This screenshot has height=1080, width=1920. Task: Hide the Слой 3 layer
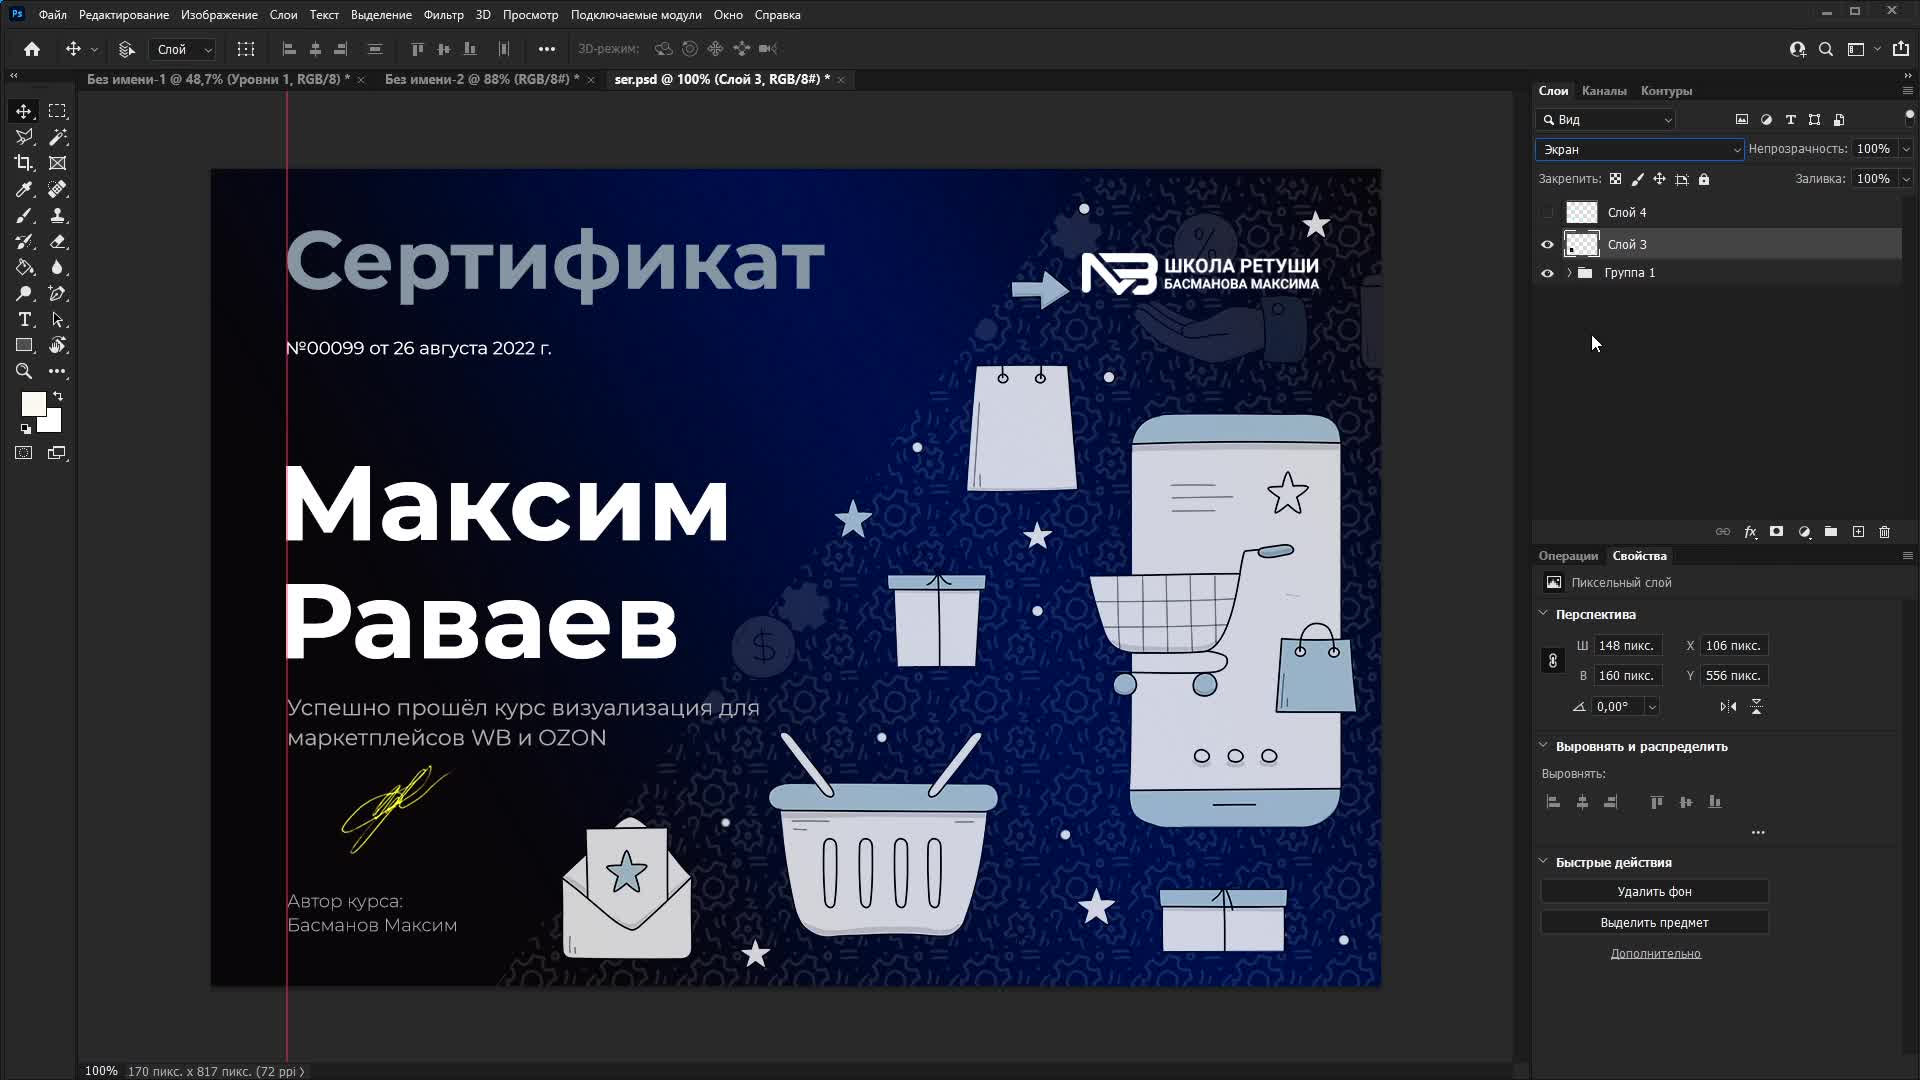point(1547,245)
